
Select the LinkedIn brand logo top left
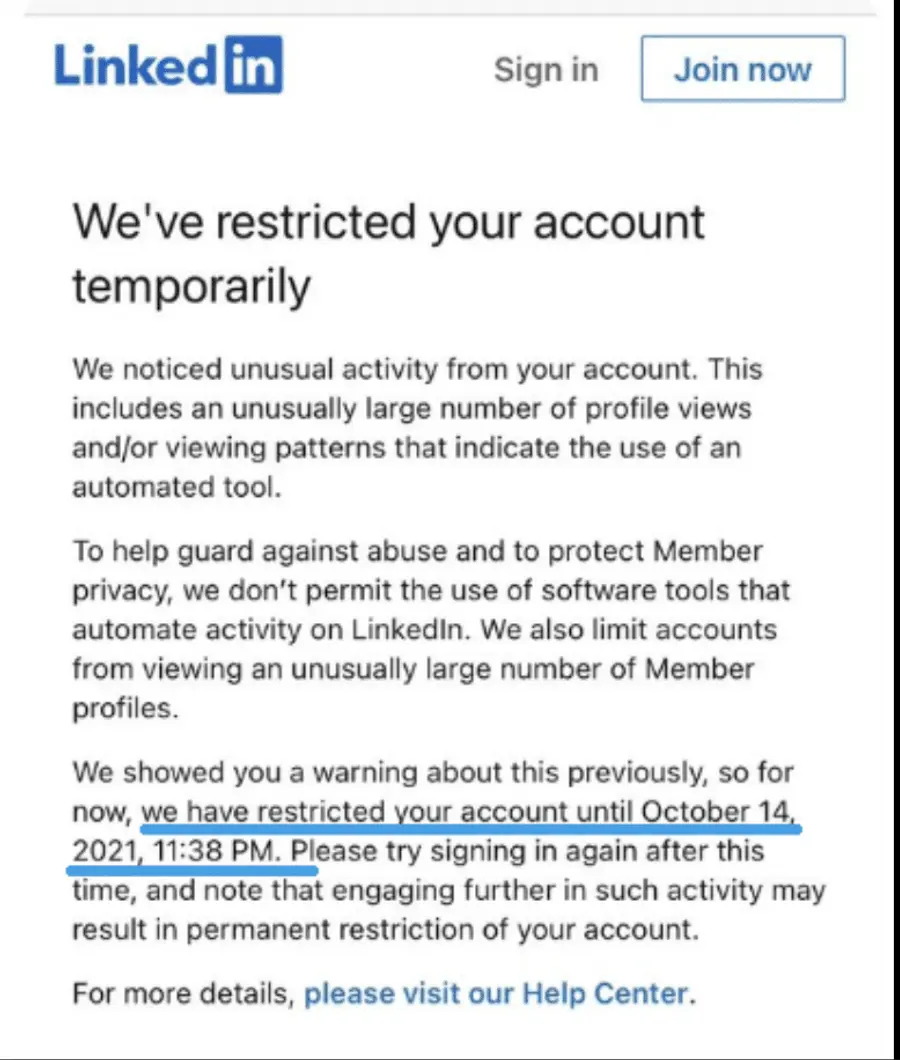167,65
